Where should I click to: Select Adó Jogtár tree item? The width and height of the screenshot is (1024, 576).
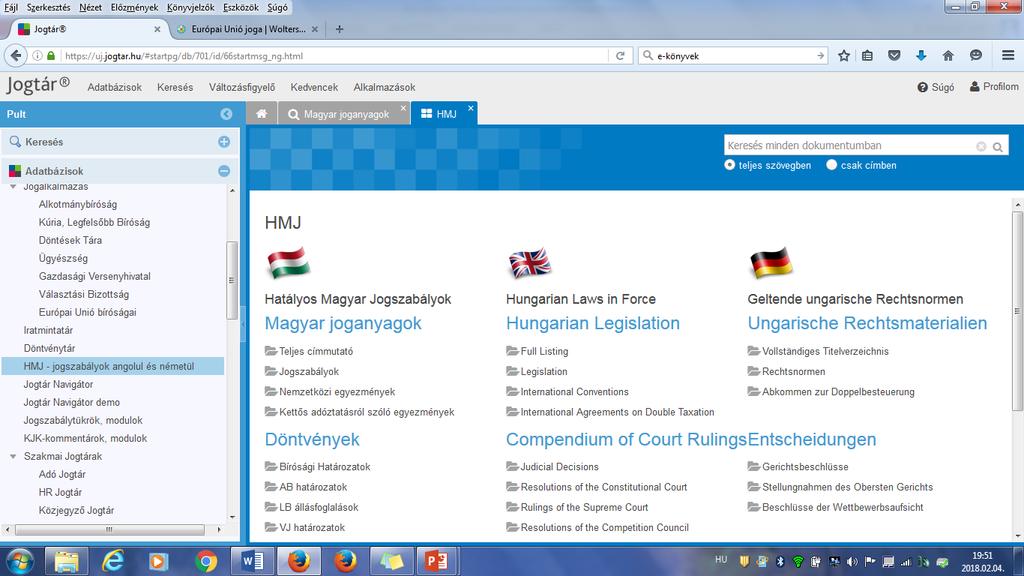[x=62, y=474]
